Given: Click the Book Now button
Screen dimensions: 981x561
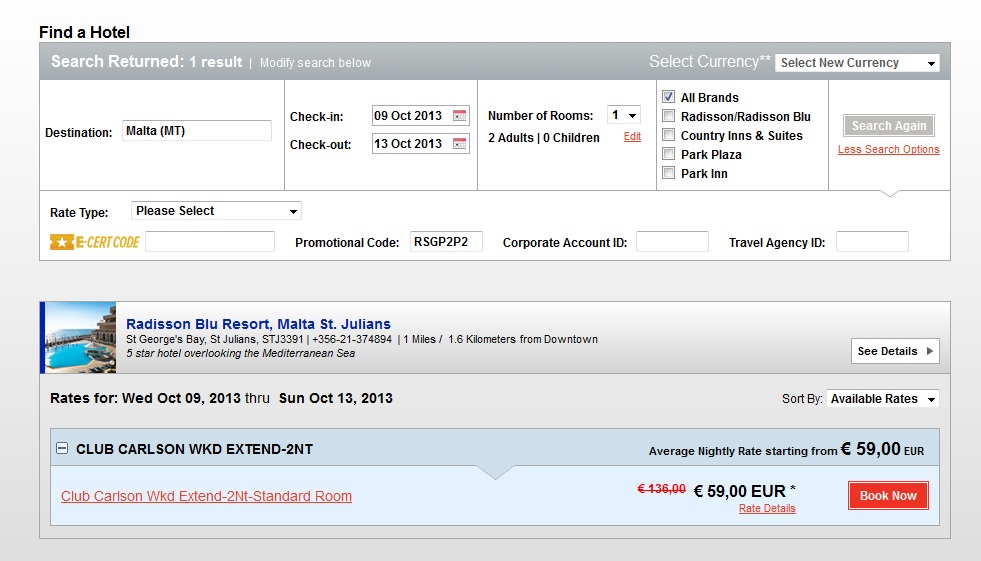Looking at the screenshot, I should pyautogui.click(x=888, y=495).
